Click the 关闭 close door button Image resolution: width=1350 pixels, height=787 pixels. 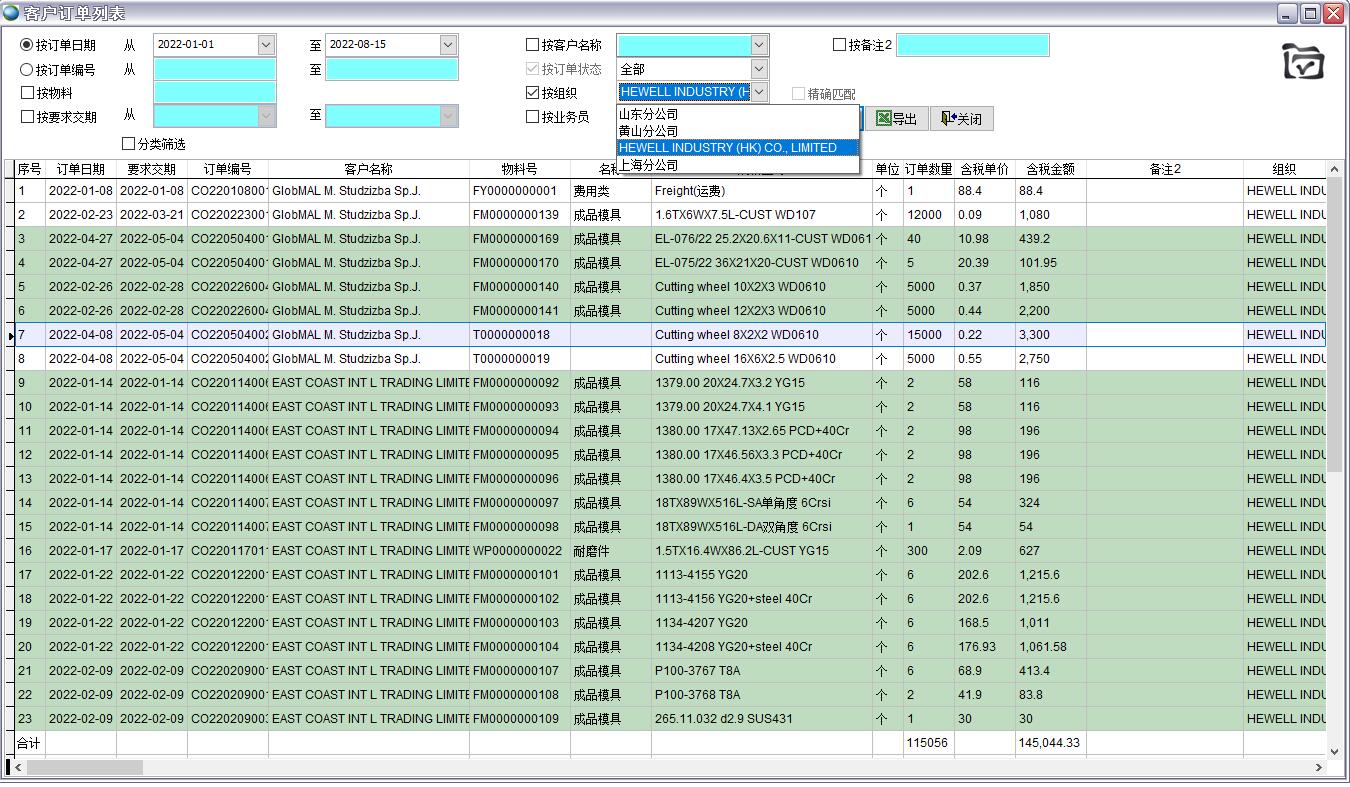tap(961, 119)
